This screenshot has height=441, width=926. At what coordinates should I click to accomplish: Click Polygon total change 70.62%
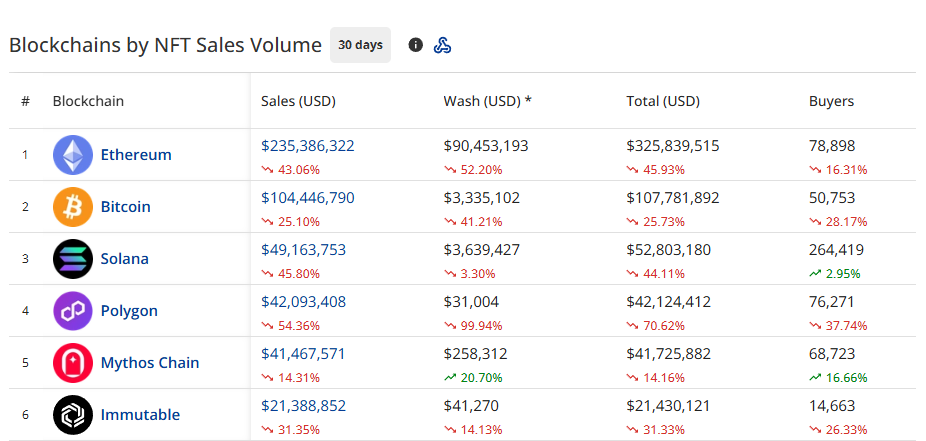(656, 326)
